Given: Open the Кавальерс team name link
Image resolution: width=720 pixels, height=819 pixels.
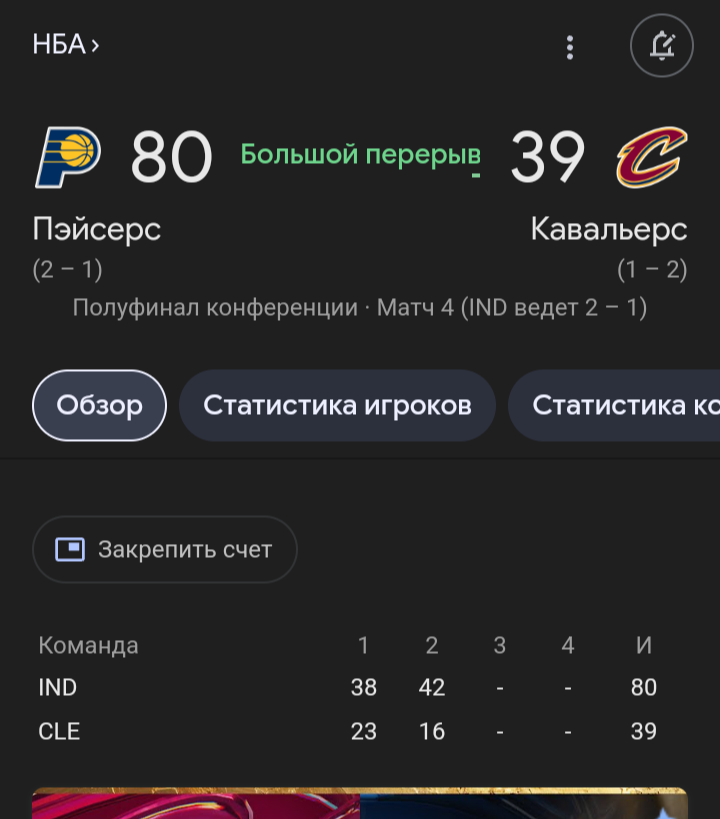Looking at the screenshot, I should tap(609, 229).
